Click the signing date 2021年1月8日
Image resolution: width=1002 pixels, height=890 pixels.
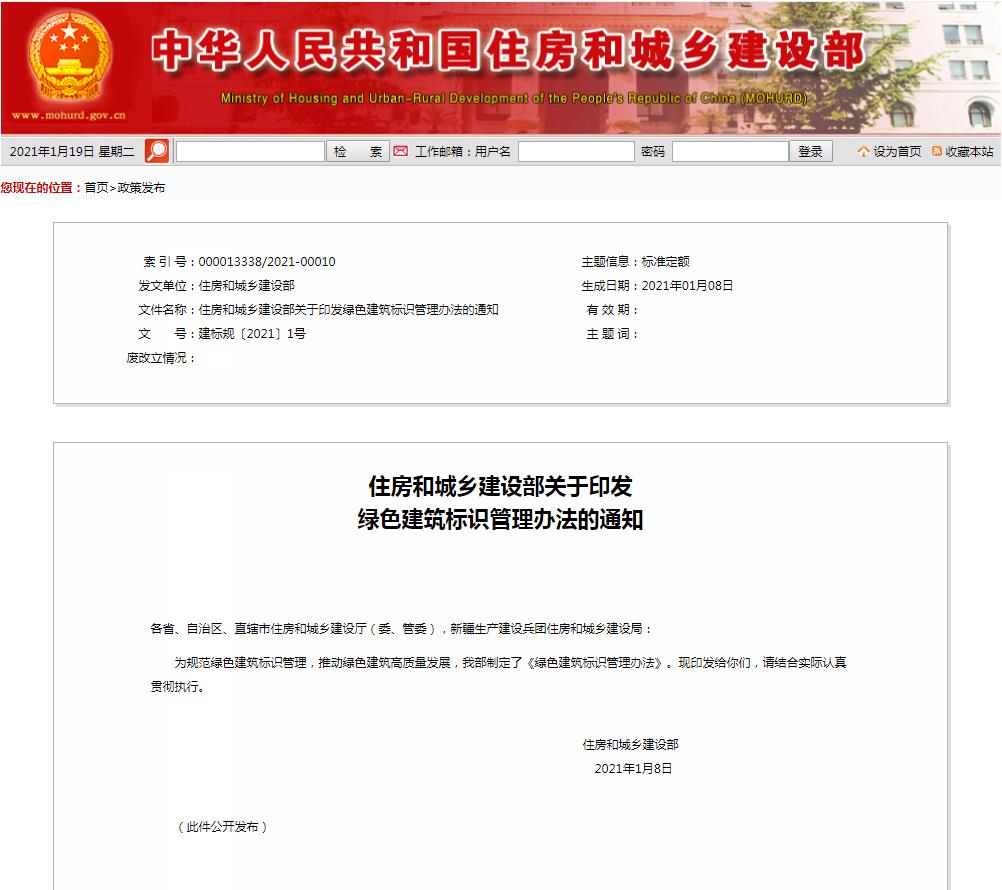click(x=633, y=769)
